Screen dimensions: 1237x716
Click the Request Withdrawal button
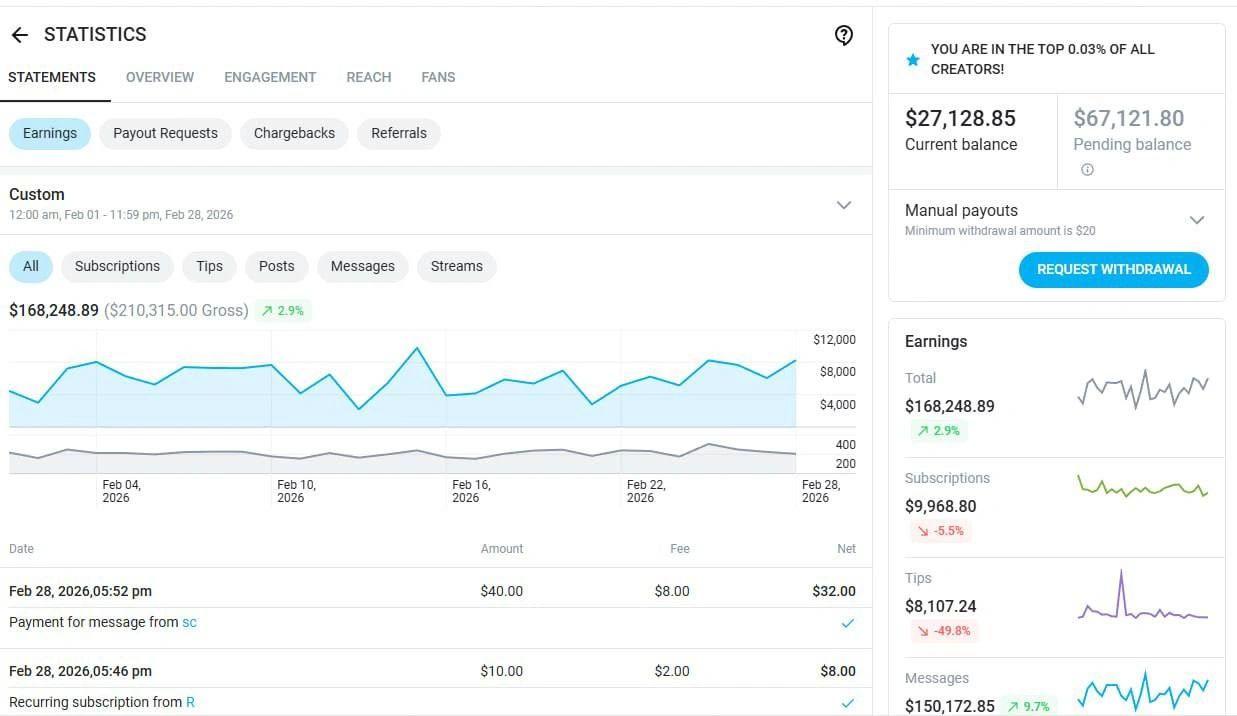click(1113, 269)
